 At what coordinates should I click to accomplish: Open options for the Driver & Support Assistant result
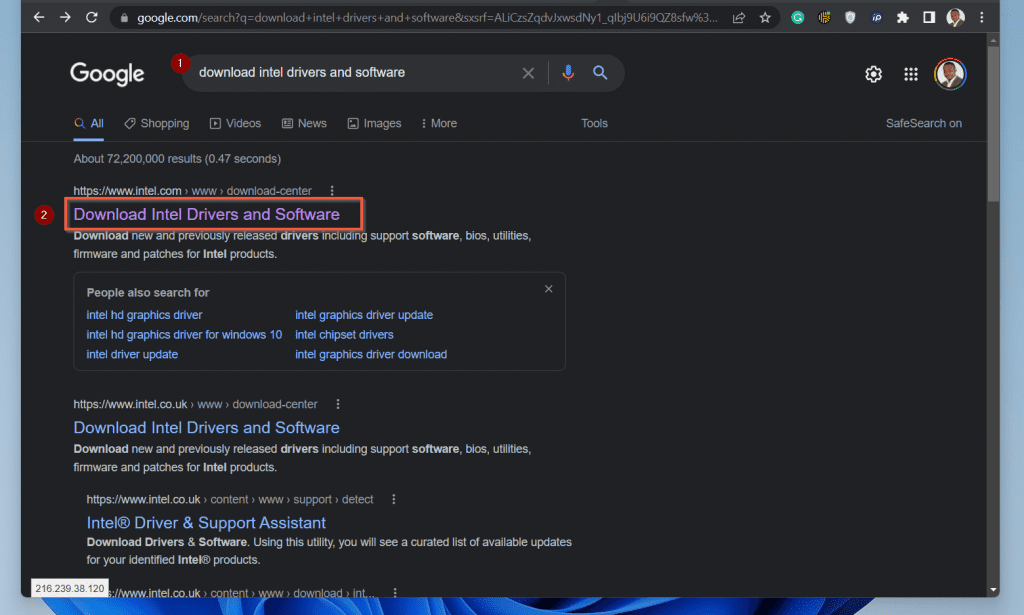tap(393, 499)
